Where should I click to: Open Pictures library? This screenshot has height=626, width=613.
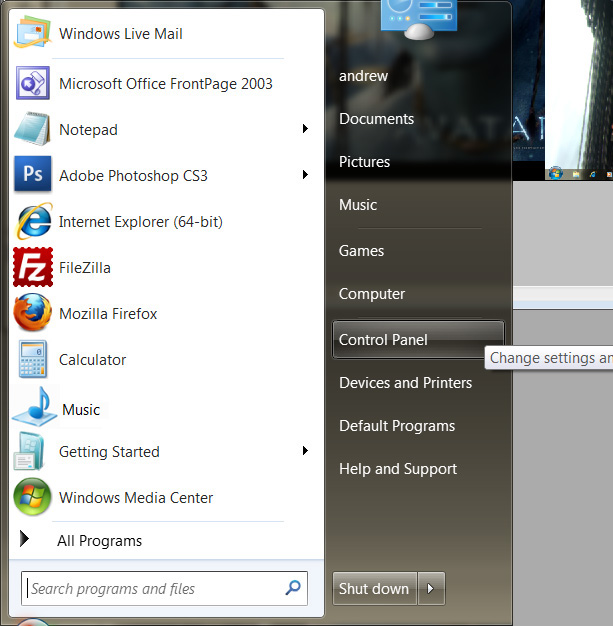click(x=364, y=162)
